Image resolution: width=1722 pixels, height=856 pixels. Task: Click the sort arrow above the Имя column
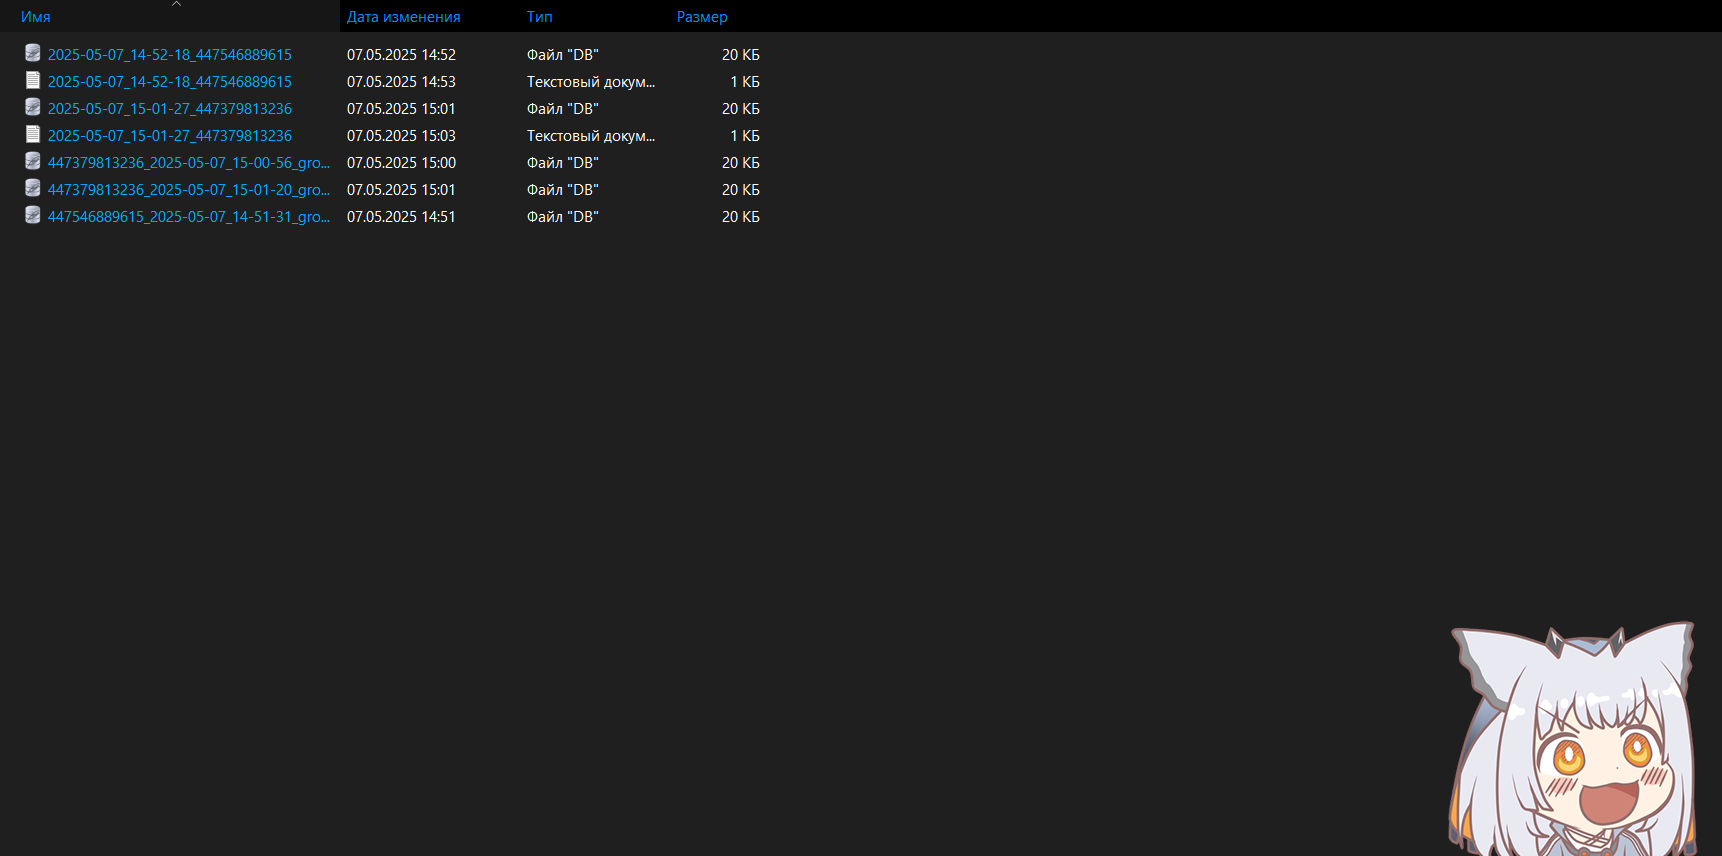click(176, 4)
